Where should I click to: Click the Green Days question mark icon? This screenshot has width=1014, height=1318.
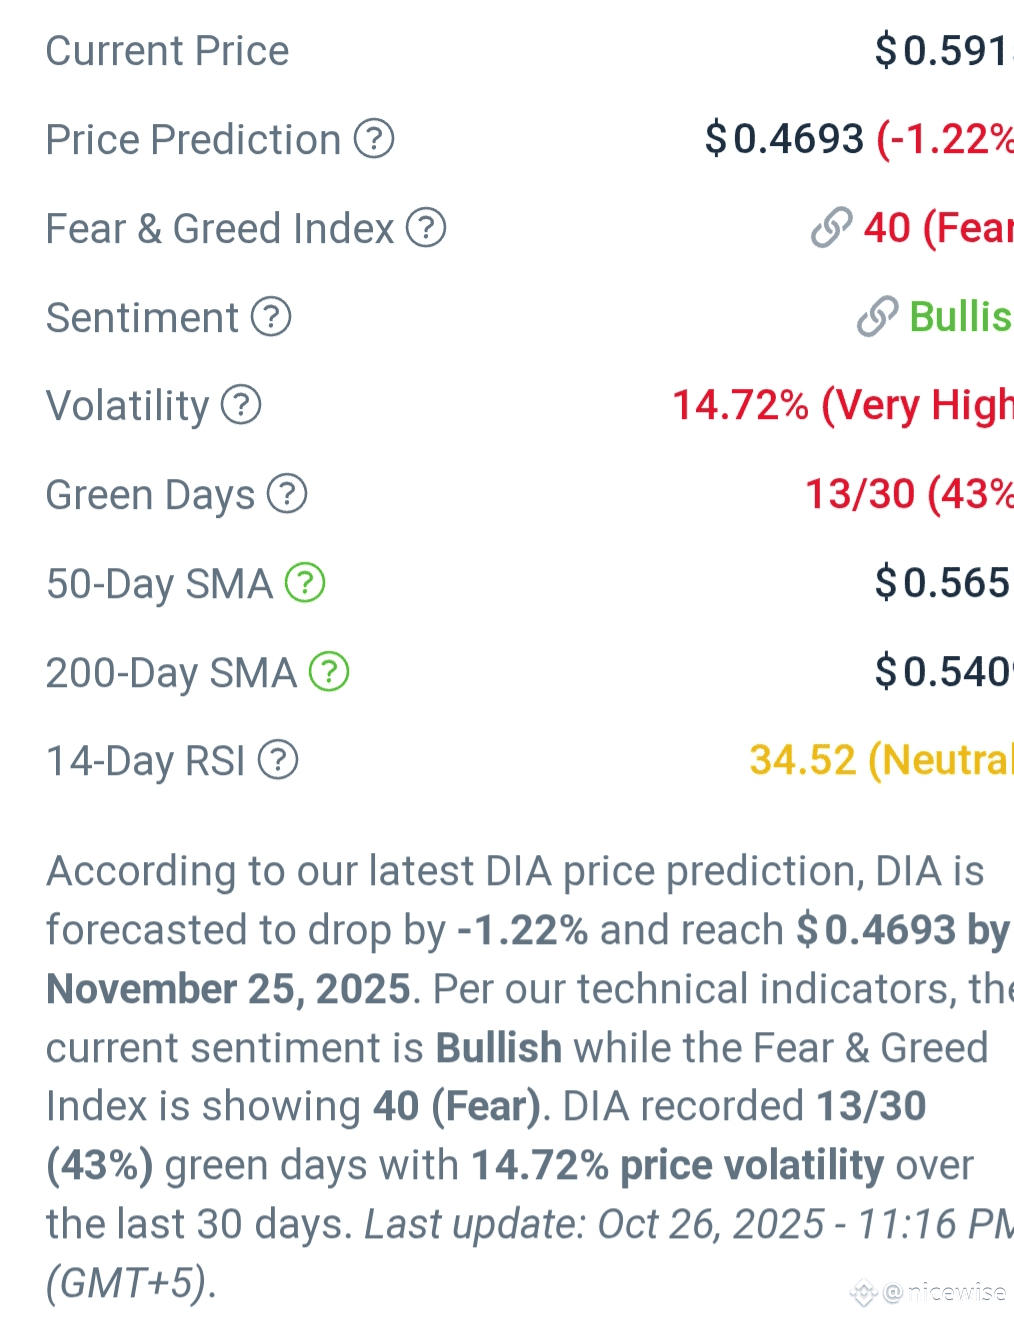287,494
